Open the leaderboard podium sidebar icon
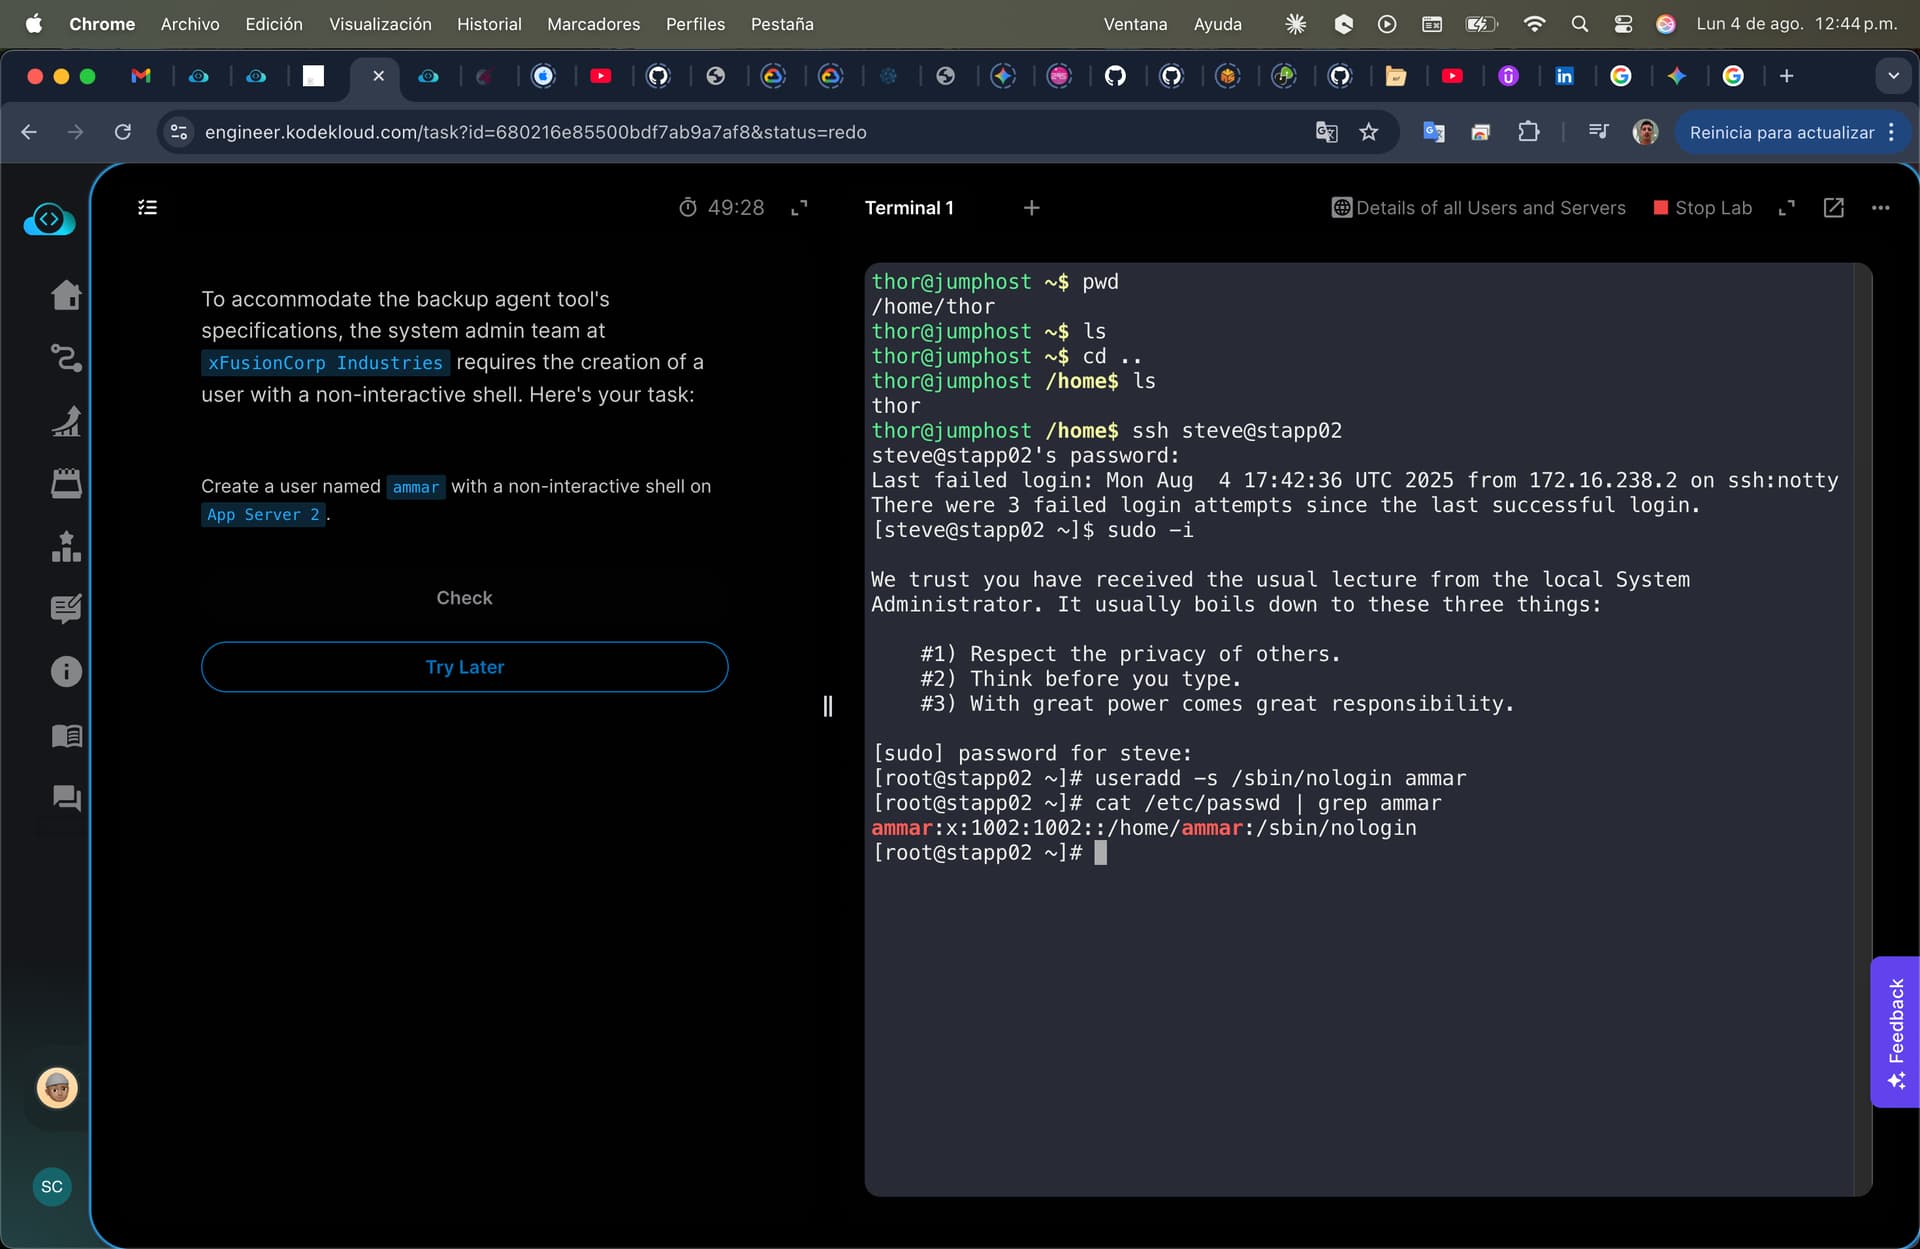The height and width of the screenshot is (1249, 1920). click(x=66, y=547)
